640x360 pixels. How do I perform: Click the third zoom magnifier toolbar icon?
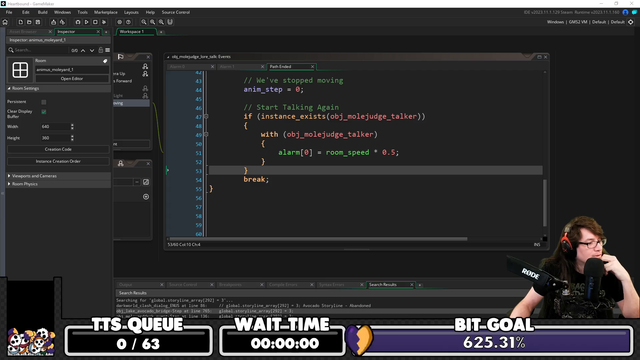coord(161,22)
